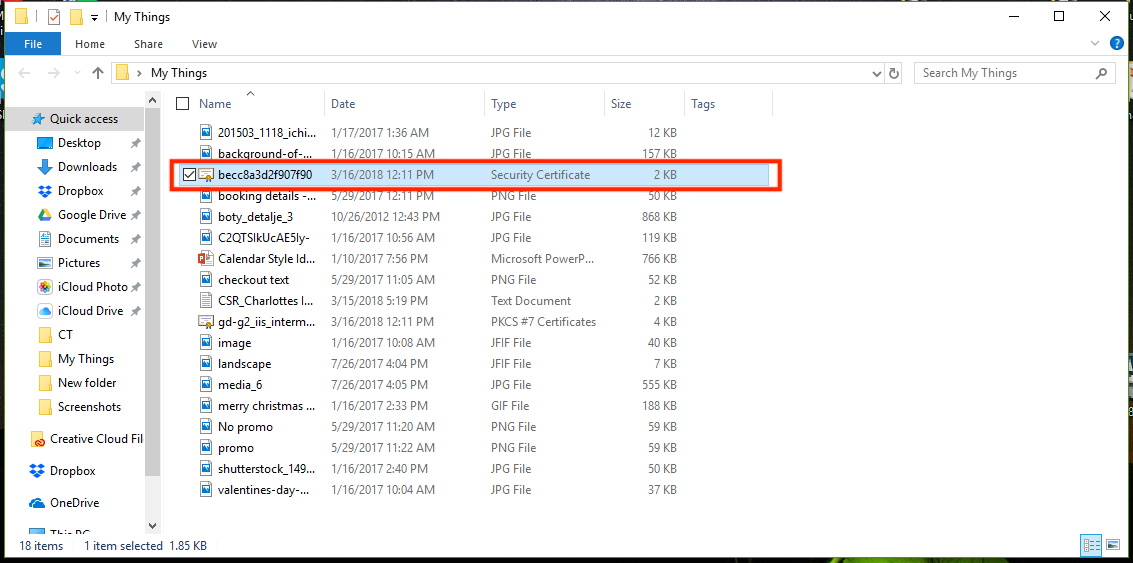The width and height of the screenshot is (1133, 563).
Task: Click the Calendar Style PowerPoint file icon
Action: coord(206,259)
